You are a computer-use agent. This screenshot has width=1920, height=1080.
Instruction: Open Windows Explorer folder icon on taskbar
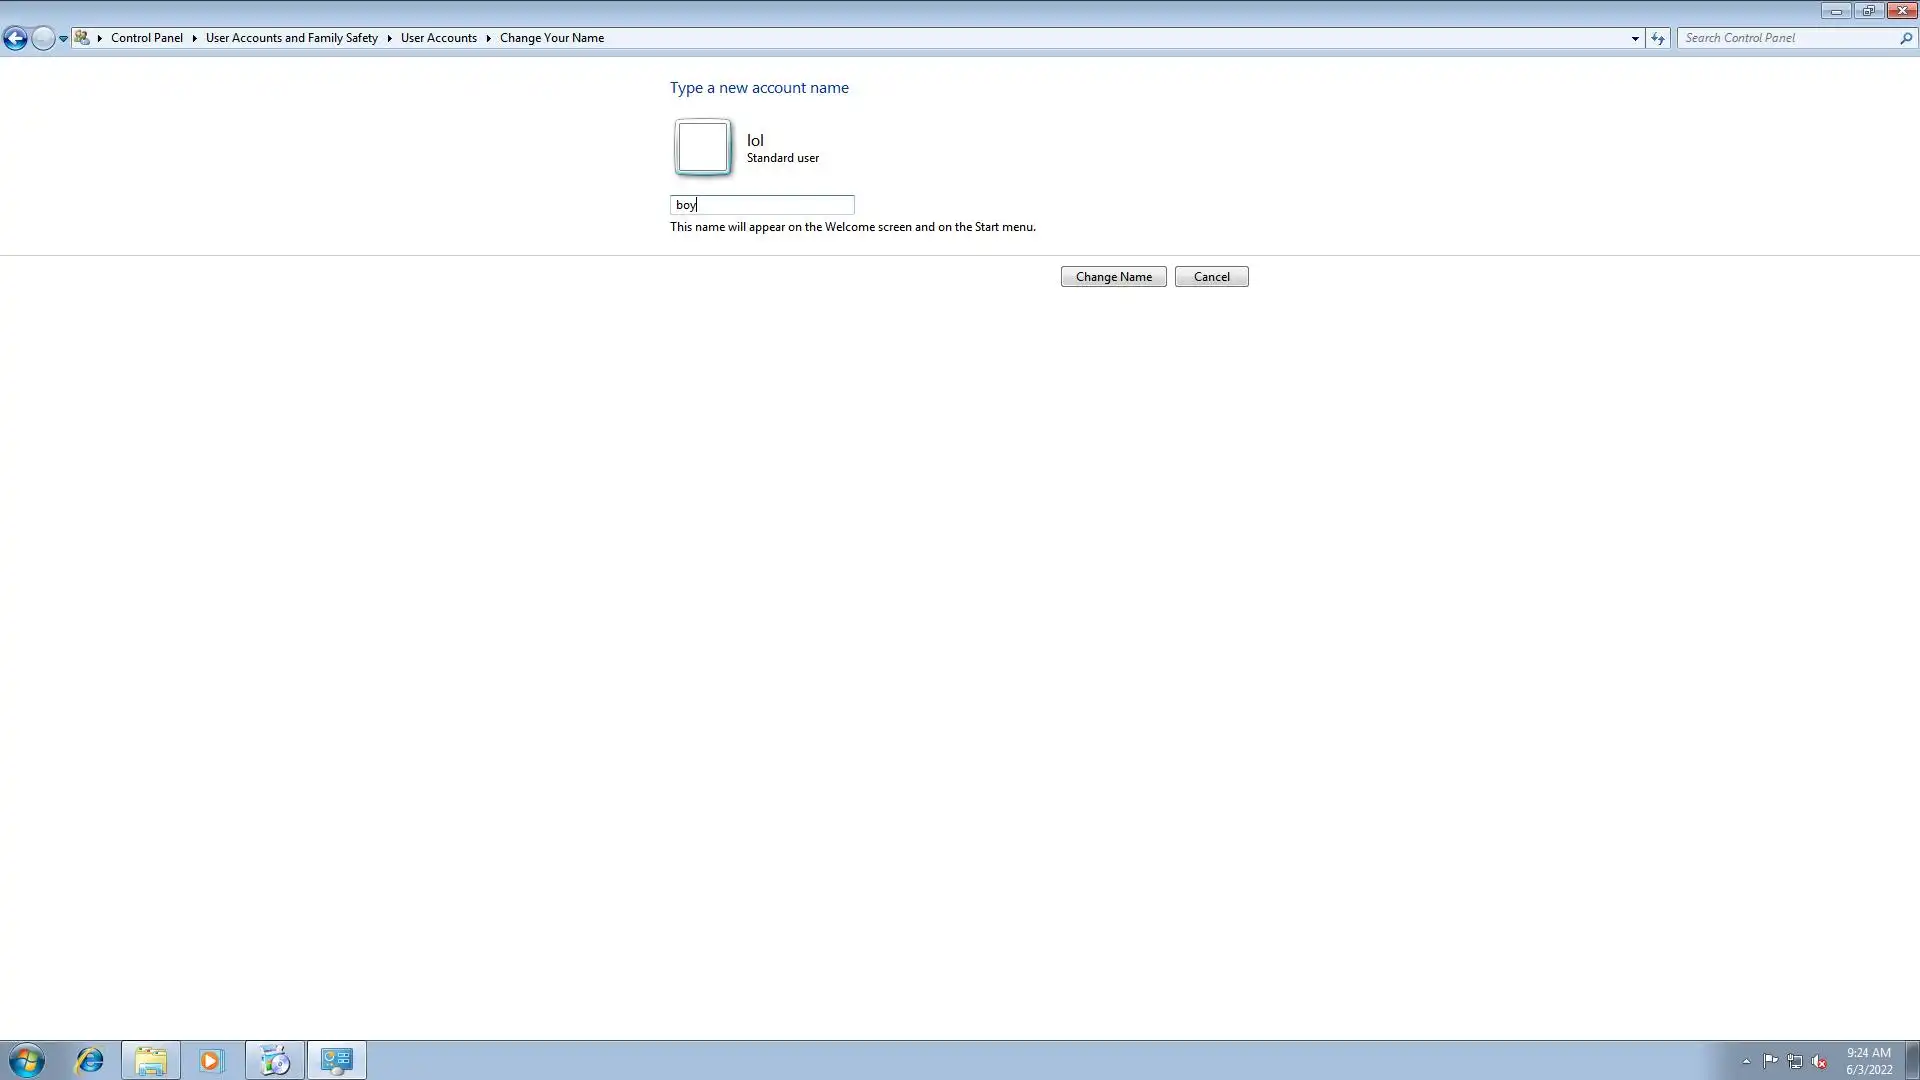pyautogui.click(x=151, y=1060)
